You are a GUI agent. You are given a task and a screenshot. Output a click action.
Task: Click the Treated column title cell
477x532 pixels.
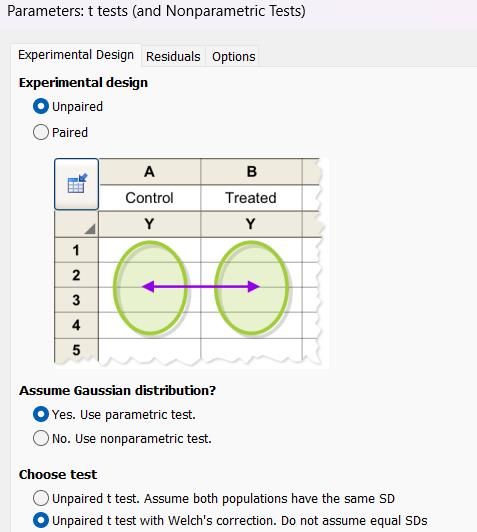pyautogui.click(x=251, y=198)
